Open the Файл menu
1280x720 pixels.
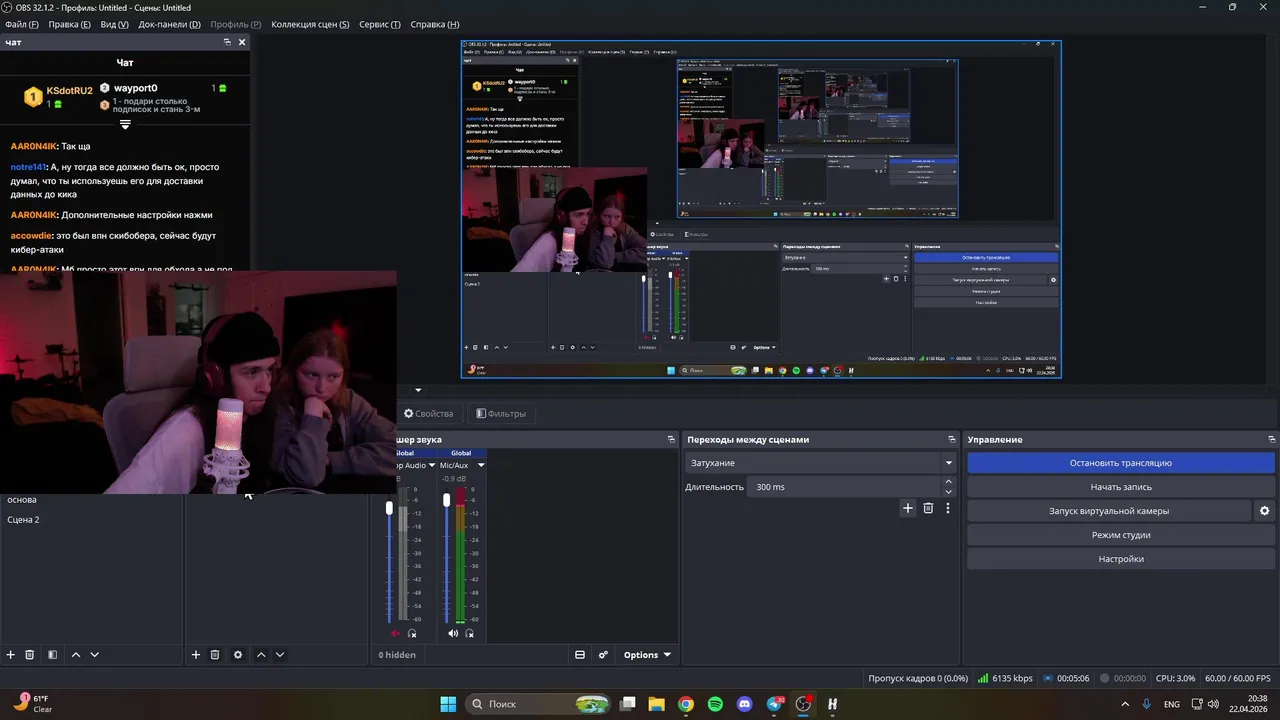[22, 24]
